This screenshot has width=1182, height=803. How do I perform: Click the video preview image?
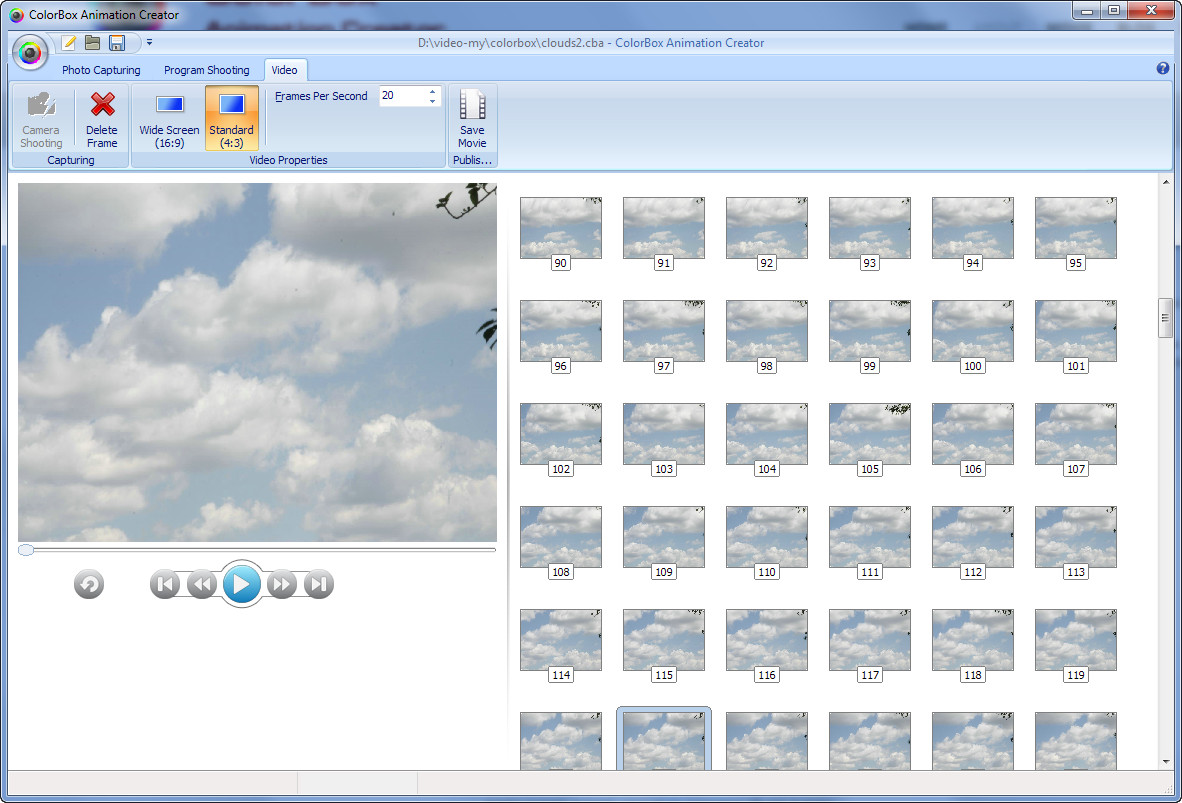coord(257,362)
